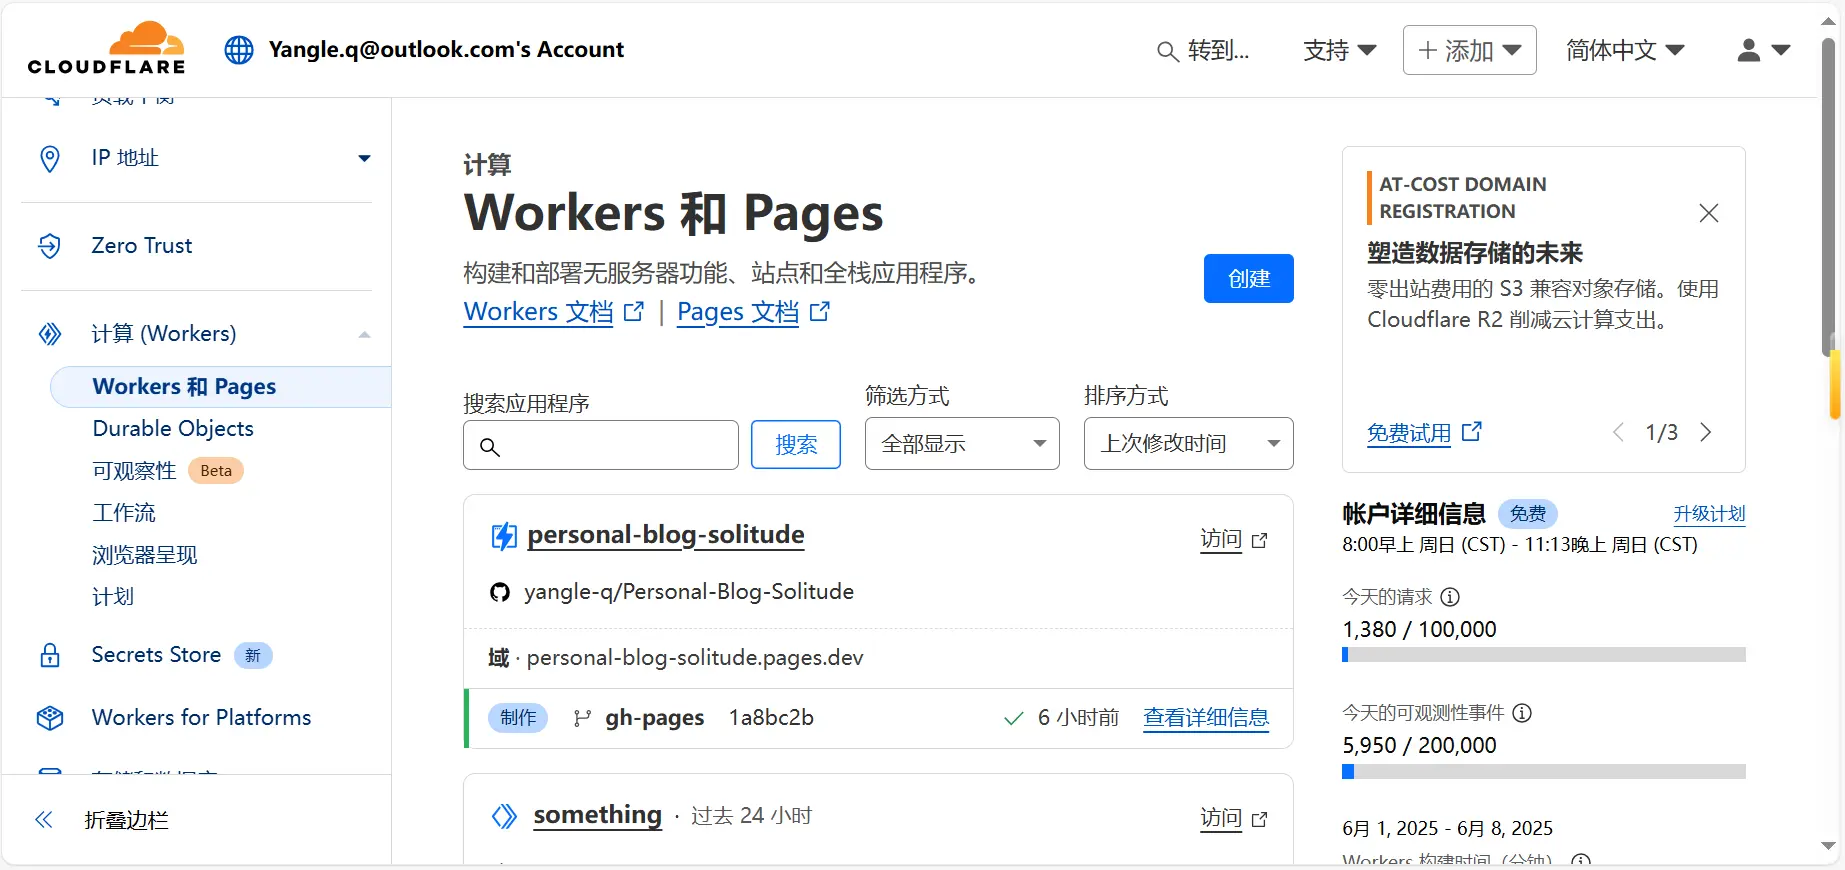Expand the IP 地址 sidebar section

tap(364, 158)
